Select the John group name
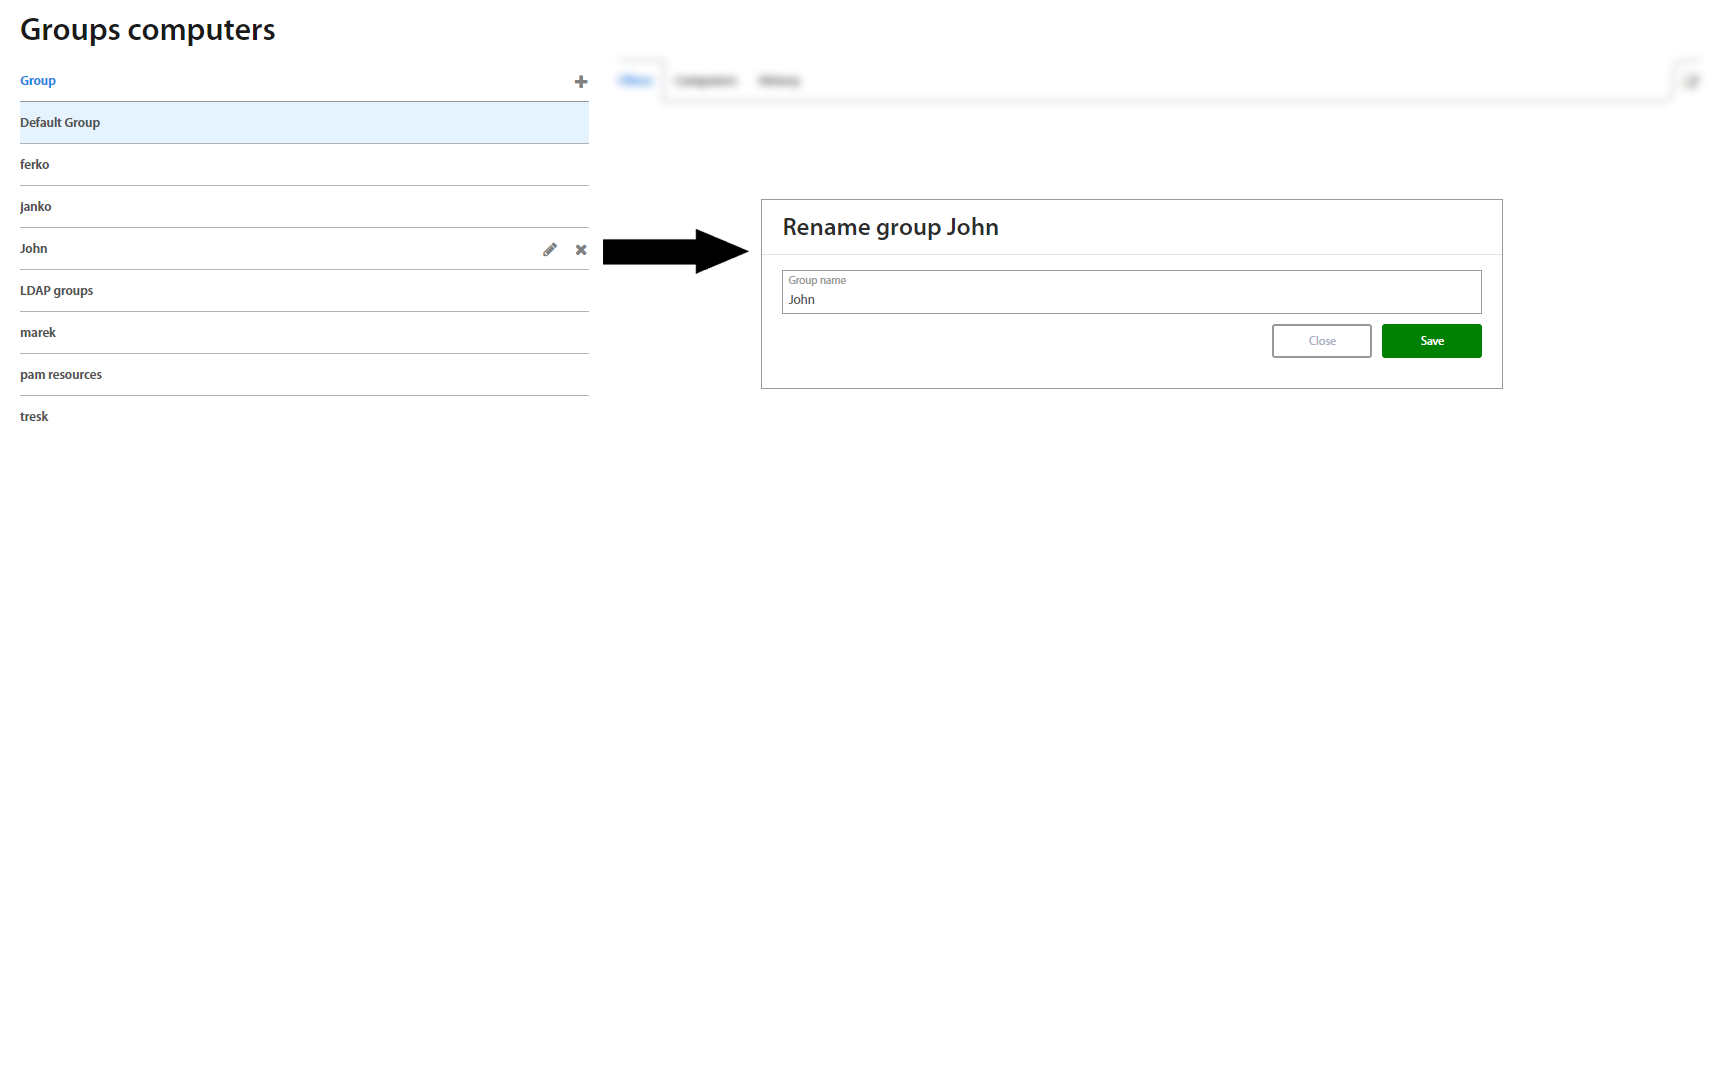The width and height of the screenshot is (1720, 1080). pos(34,249)
